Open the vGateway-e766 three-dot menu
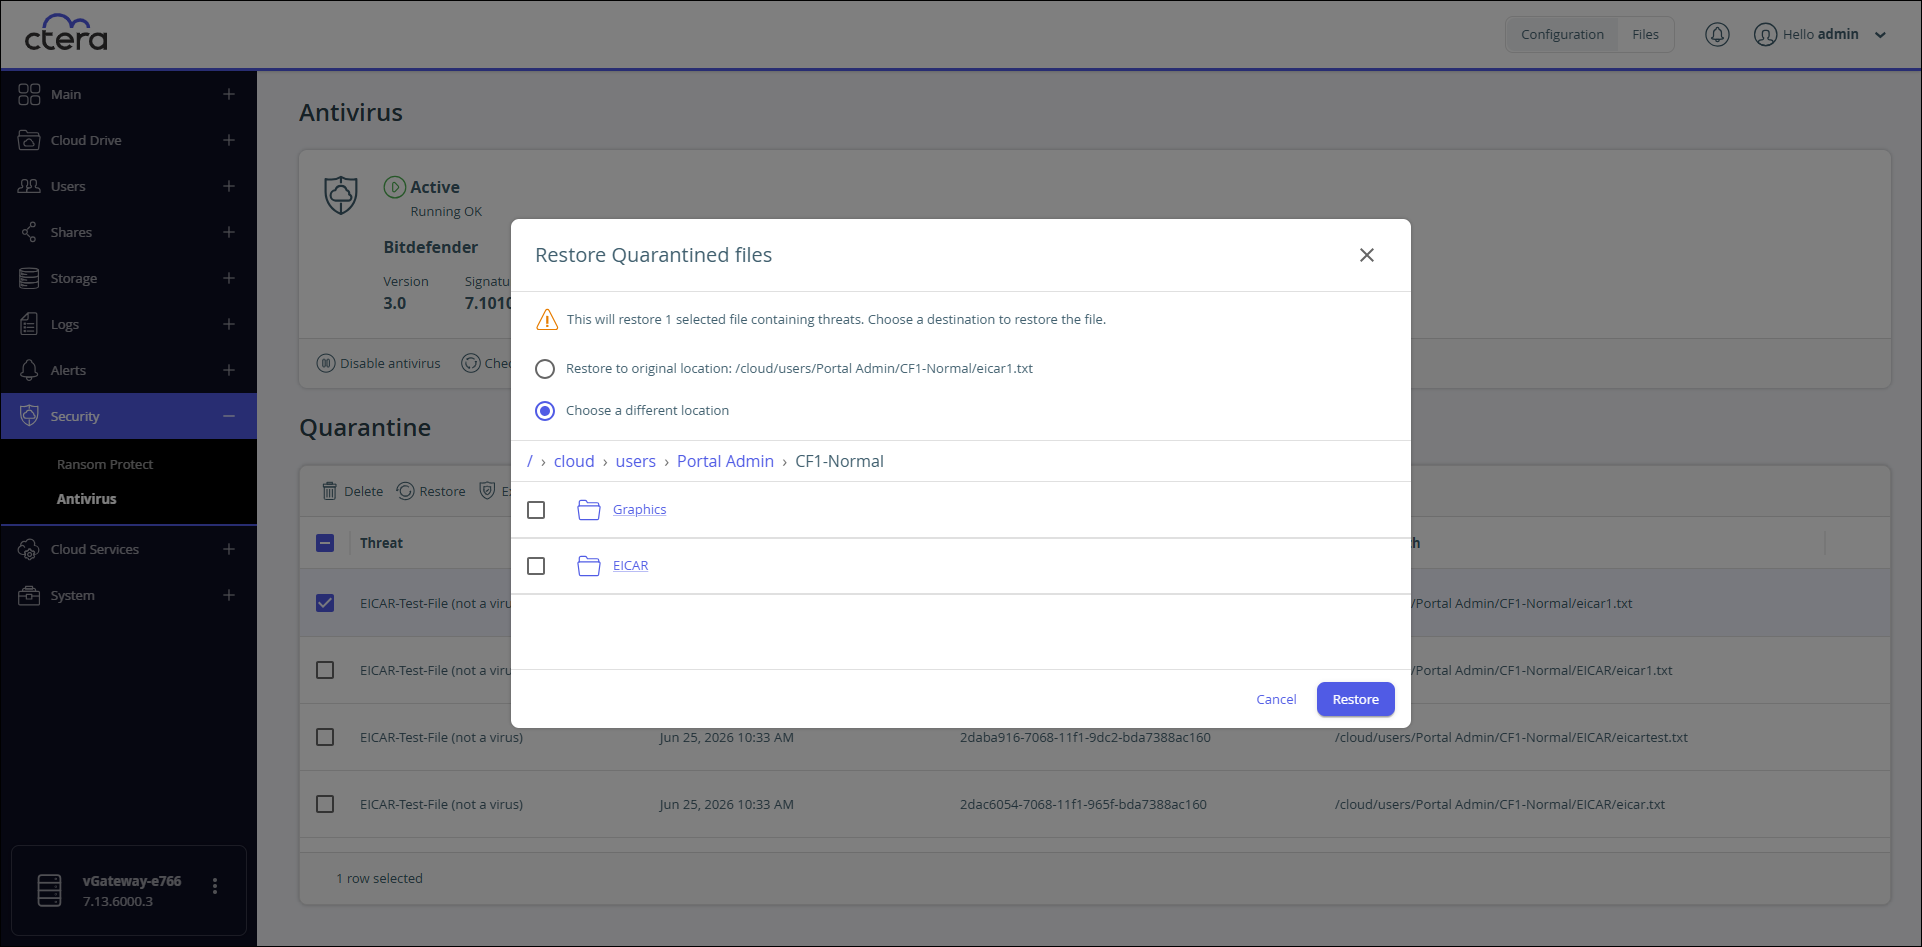Viewport: 1922px width, 947px height. coord(215,886)
